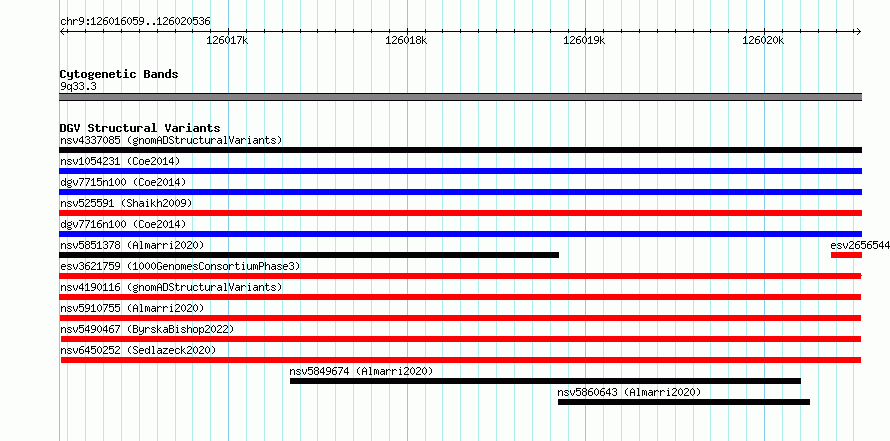
Task: Select the red nsv525591 variant bar
Action: [x=460, y=213]
